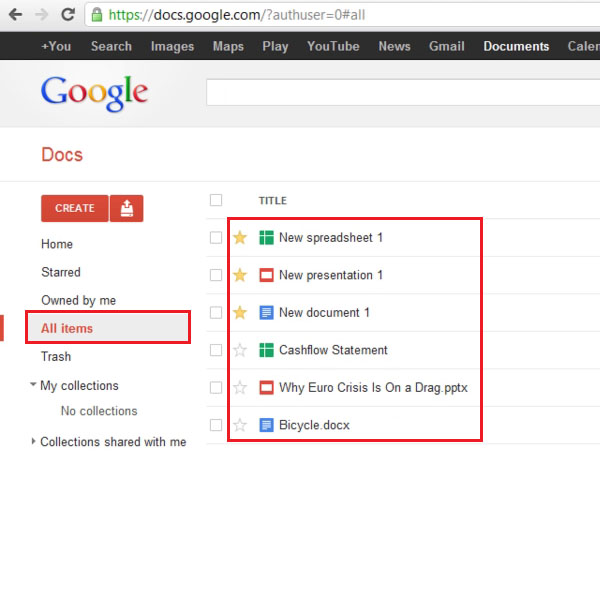Star the Bicycle.docx file
600x600 pixels.
[240, 425]
